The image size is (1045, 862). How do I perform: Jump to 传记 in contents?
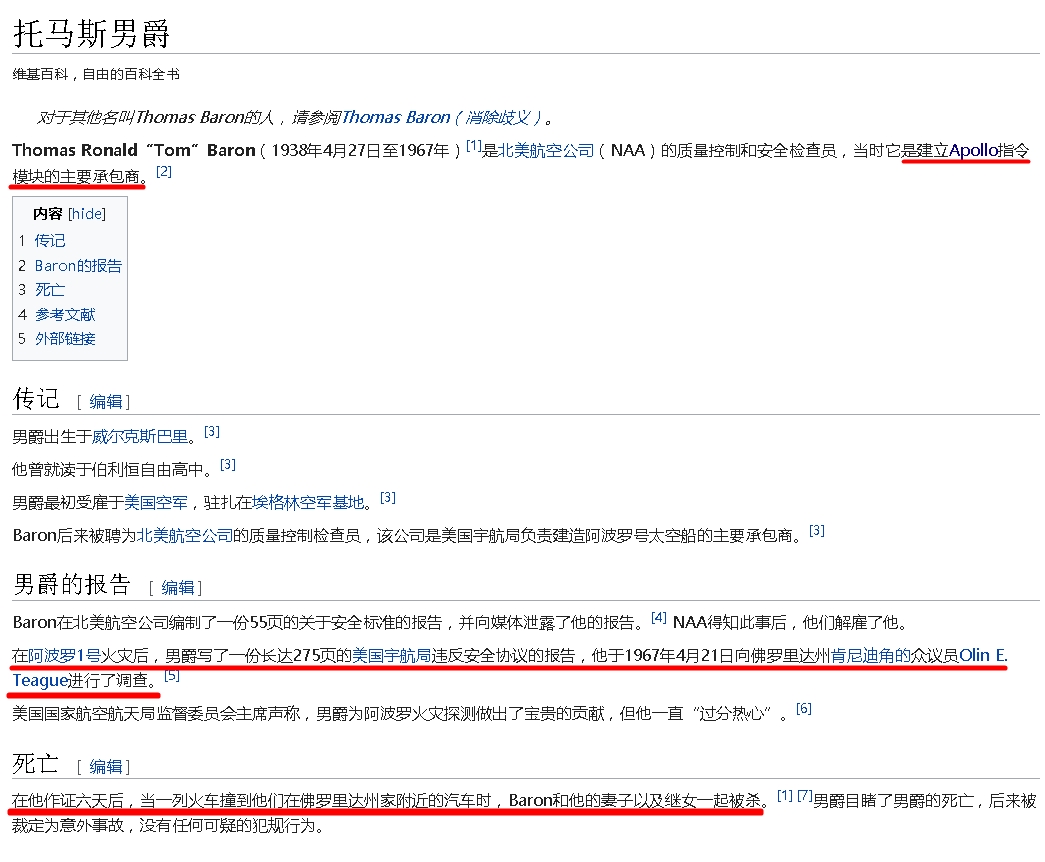click(50, 241)
